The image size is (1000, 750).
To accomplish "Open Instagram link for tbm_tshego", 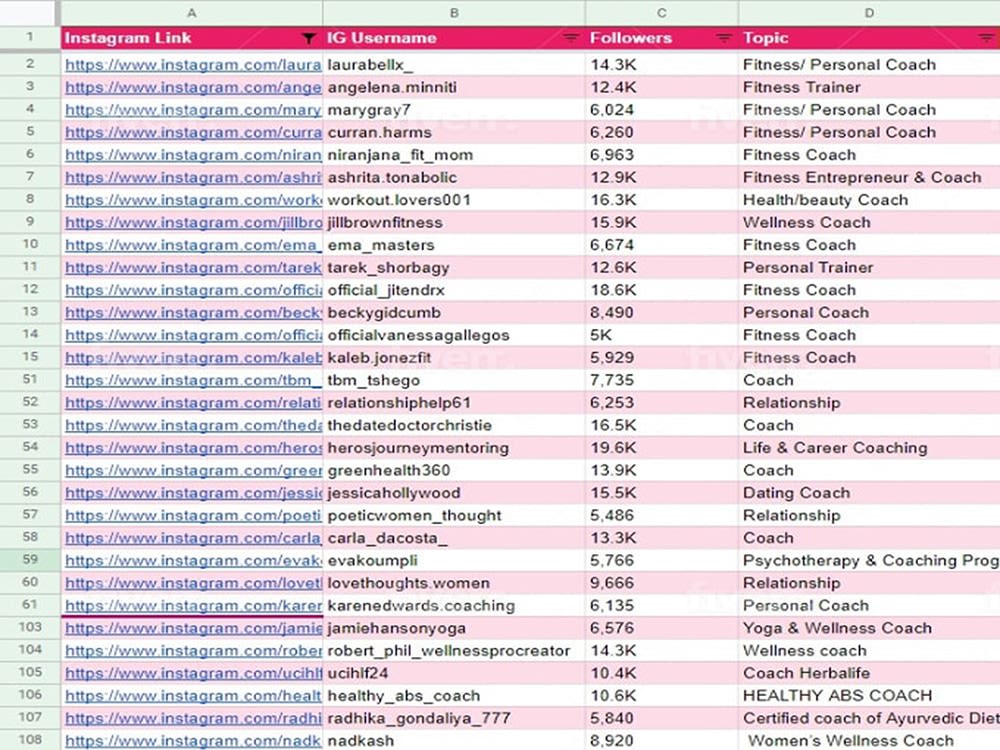I will (x=193, y=380).
